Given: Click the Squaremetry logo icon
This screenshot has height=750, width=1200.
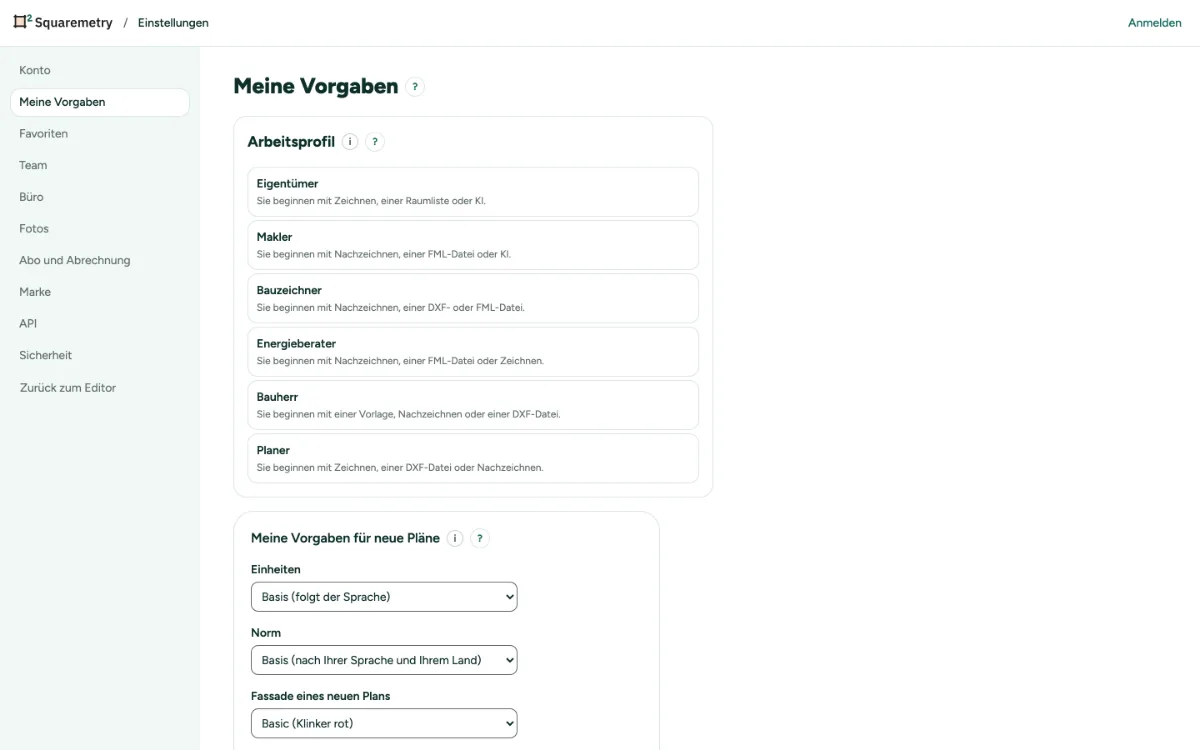Looking at the screenshot, I should 22,22.
